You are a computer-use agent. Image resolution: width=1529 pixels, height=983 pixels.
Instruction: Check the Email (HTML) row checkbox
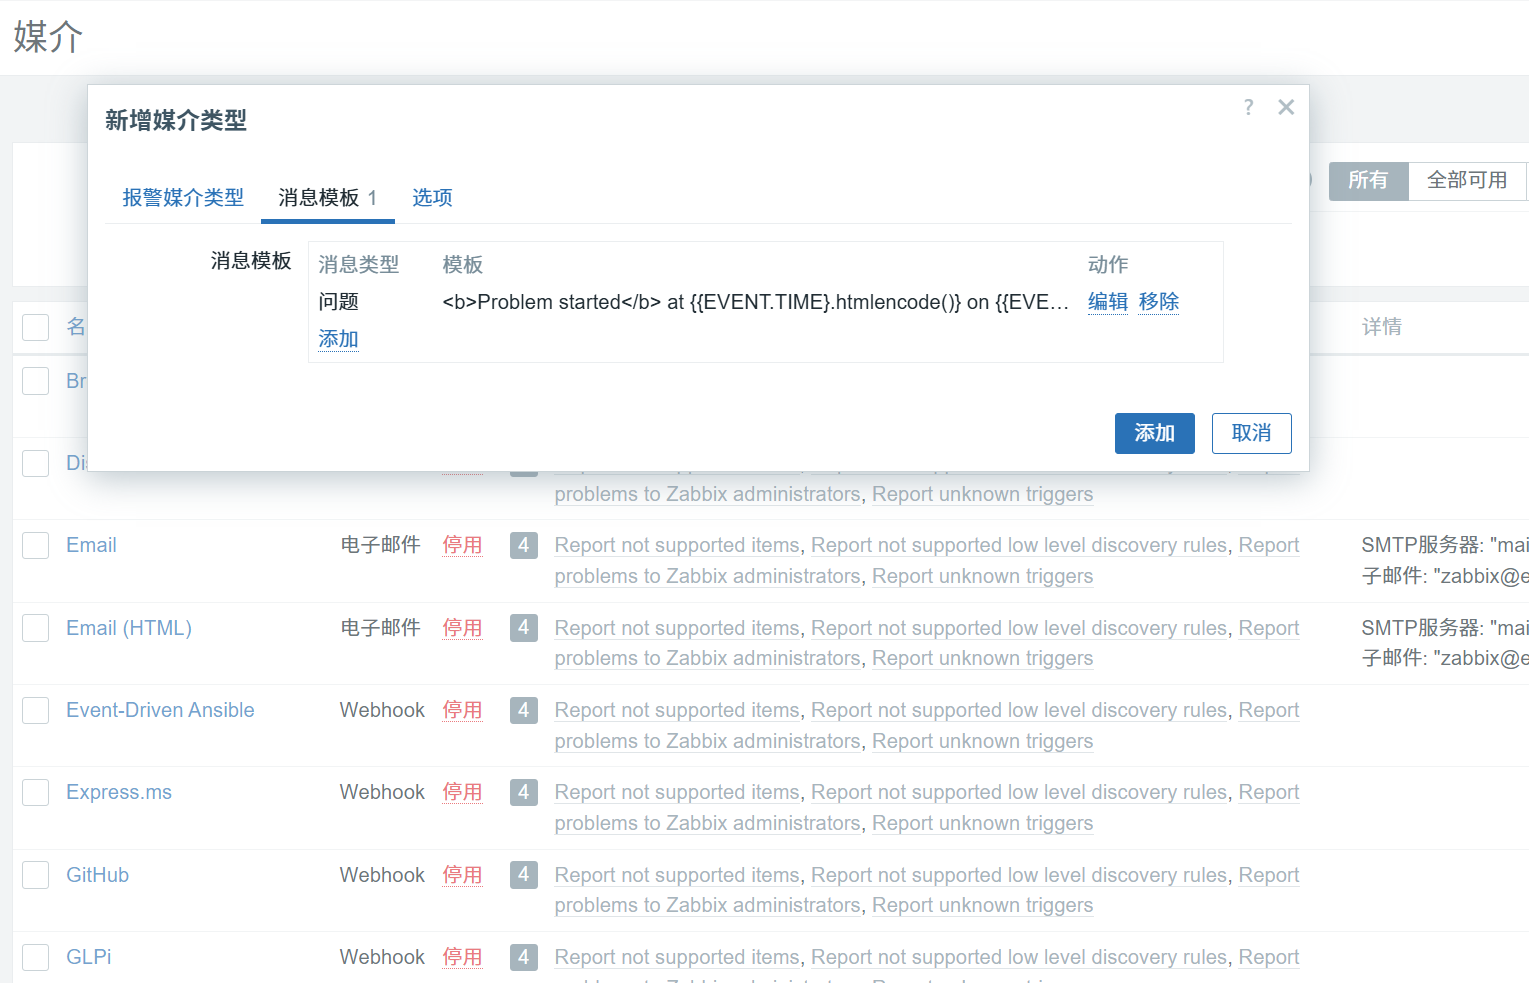click(36, 628)
